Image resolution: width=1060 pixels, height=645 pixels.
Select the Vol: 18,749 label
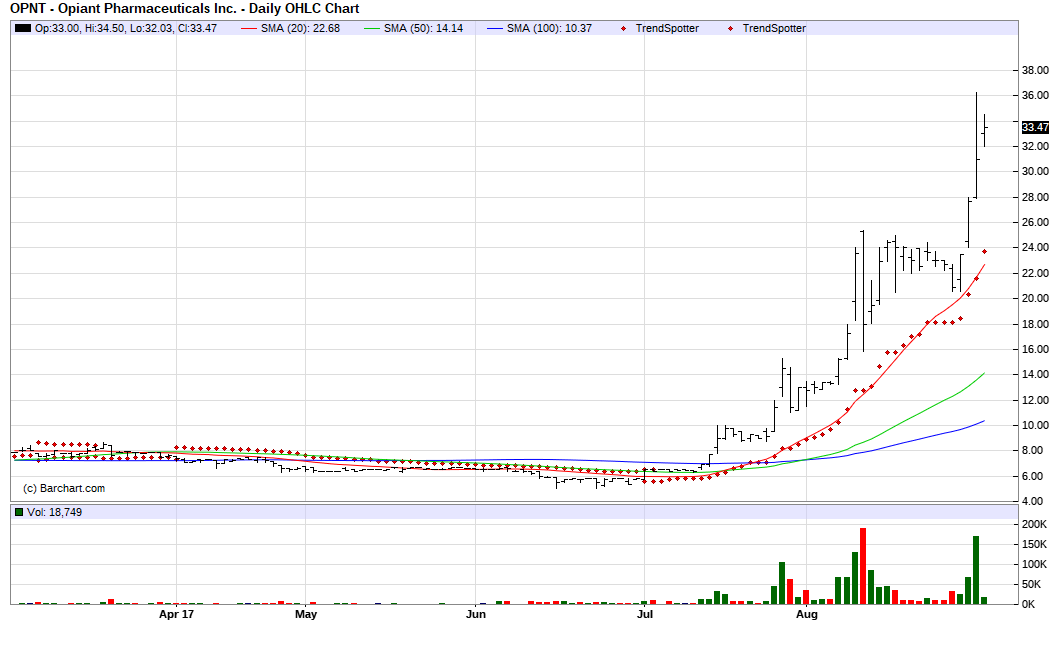[x=54, y=512]
